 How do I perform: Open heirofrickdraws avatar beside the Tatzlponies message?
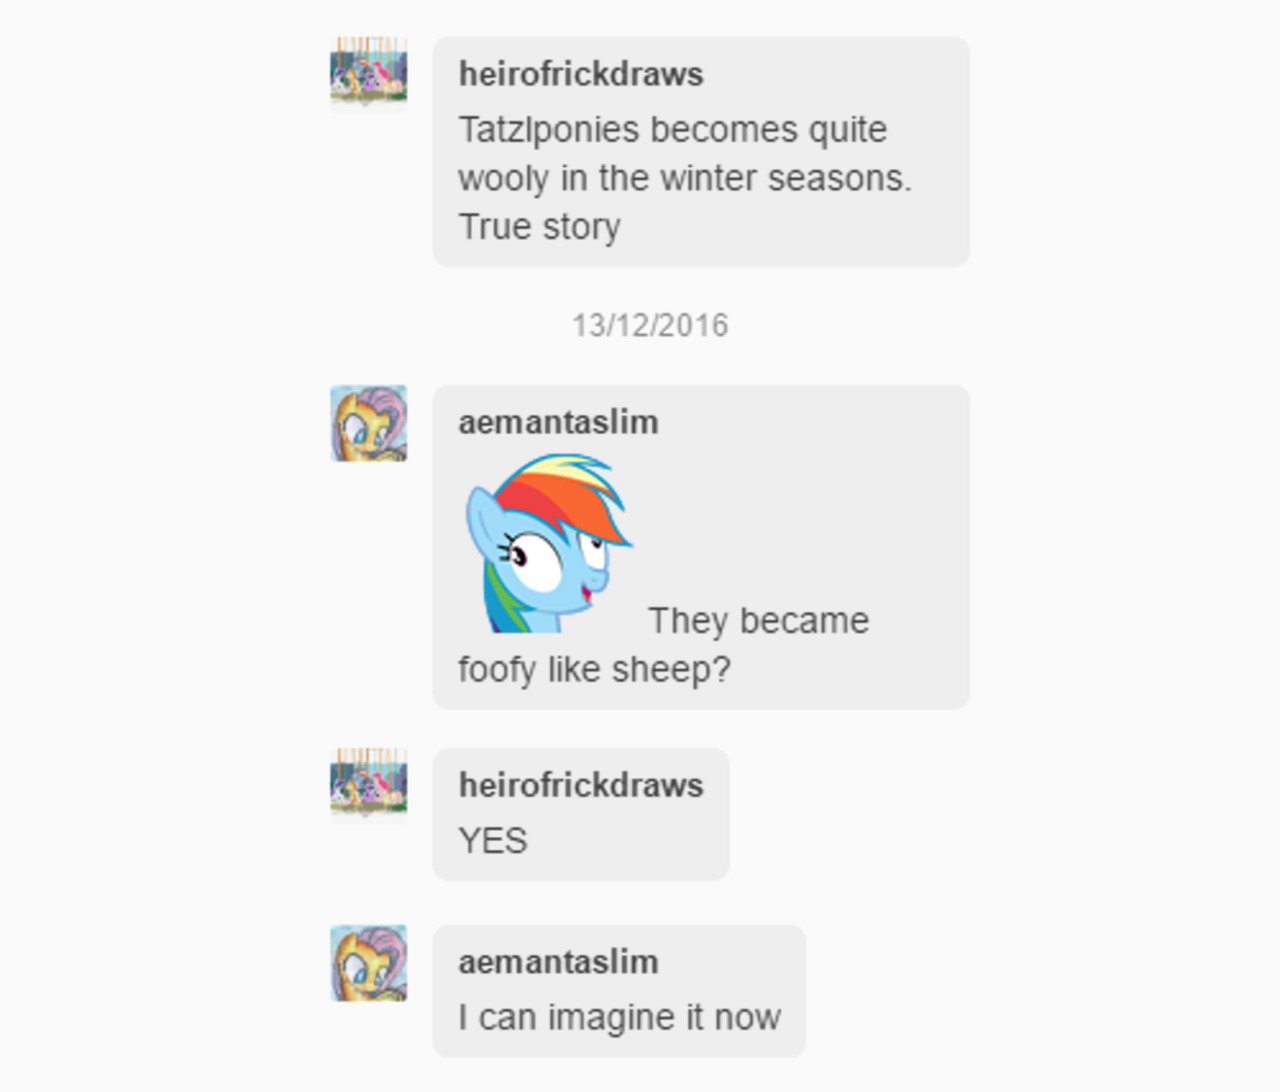click(369, 75)
